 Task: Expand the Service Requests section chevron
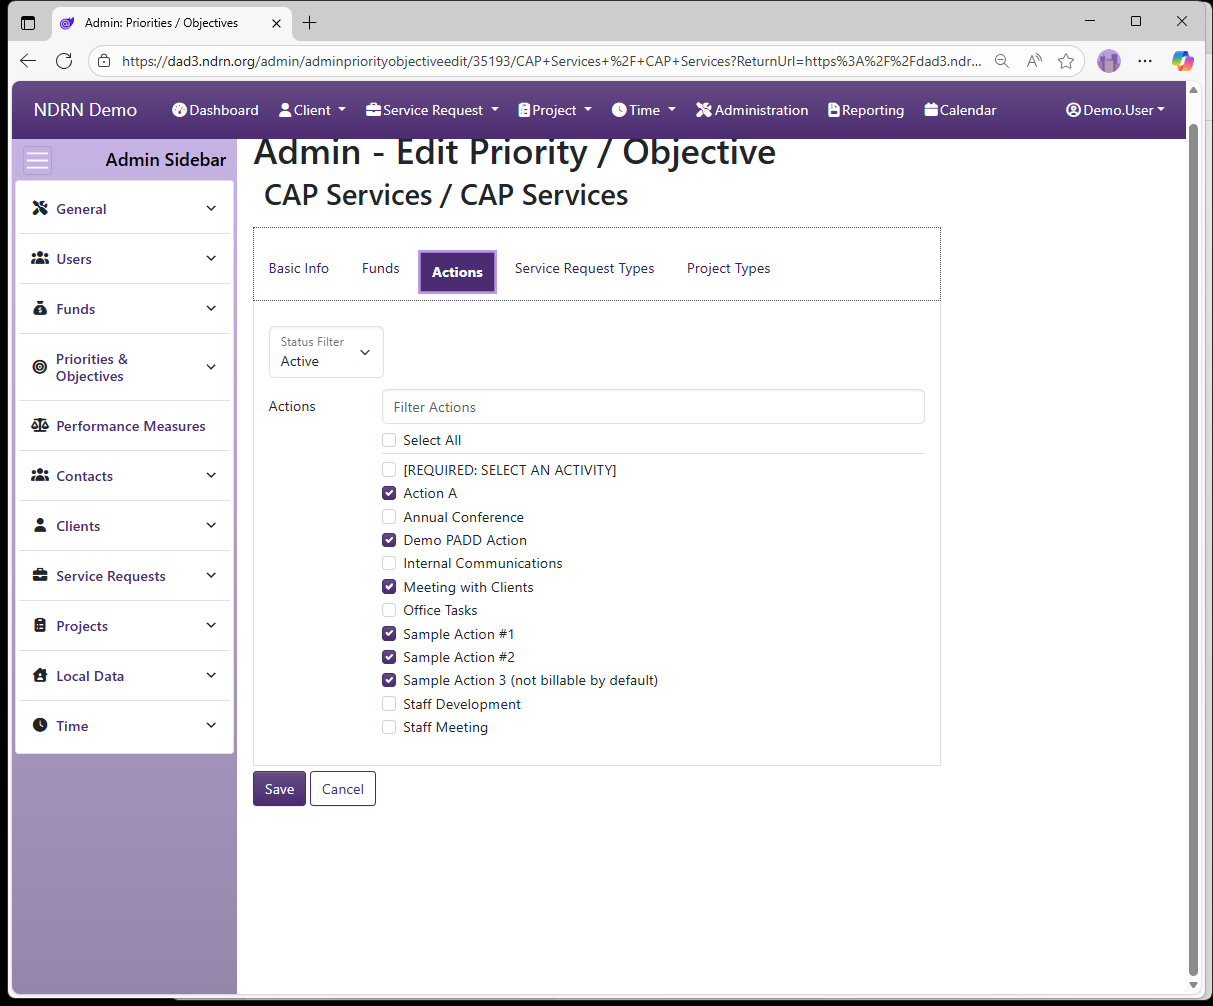click(x=211, y=575)
